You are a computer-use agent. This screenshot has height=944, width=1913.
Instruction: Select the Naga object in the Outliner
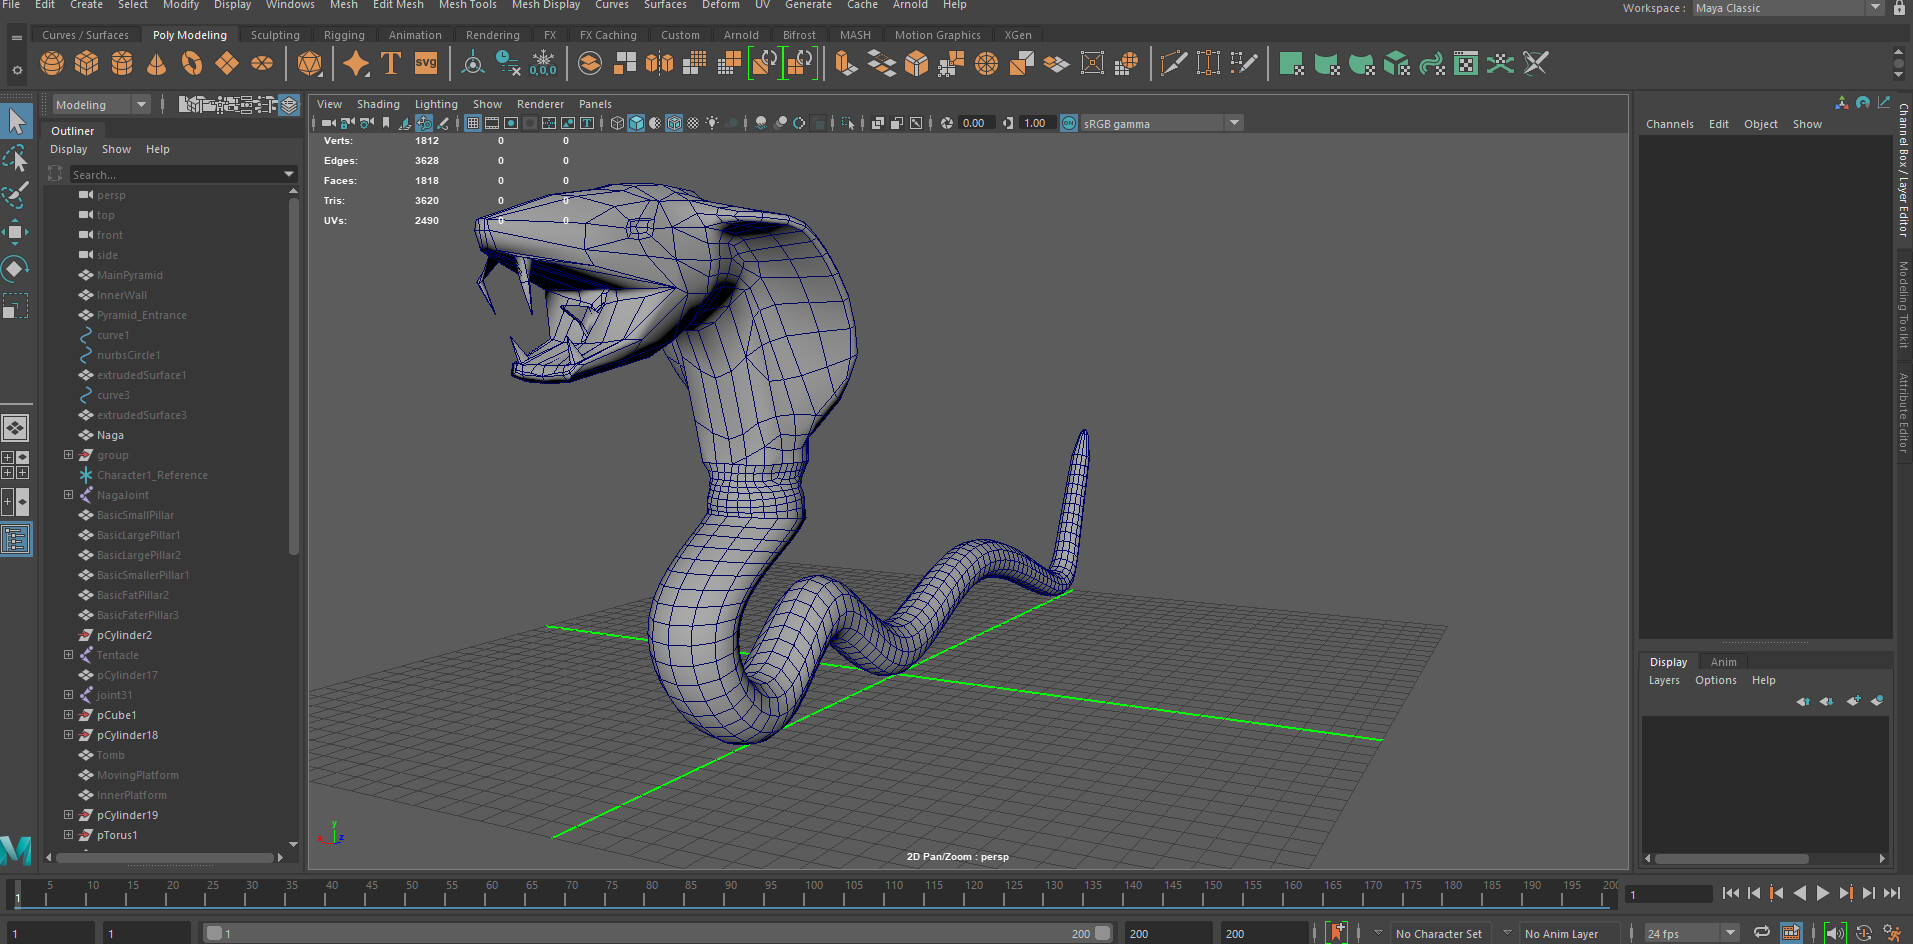pyautogui.click(x=110, y=435)
